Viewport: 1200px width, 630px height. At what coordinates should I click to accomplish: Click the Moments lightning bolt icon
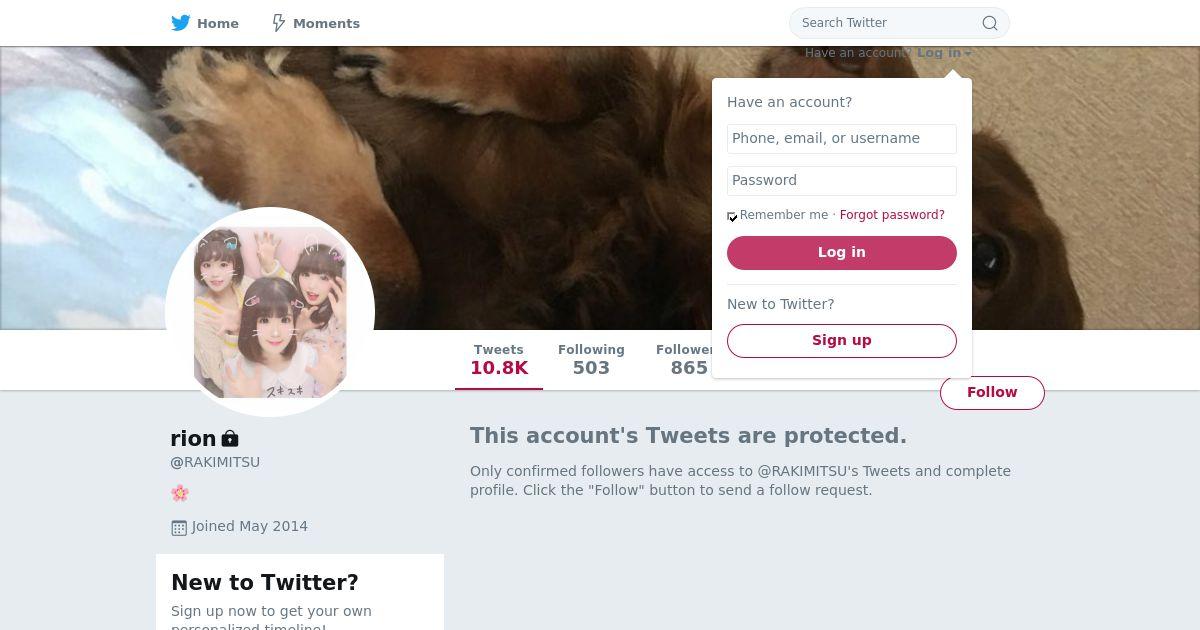tap(279, 23)
